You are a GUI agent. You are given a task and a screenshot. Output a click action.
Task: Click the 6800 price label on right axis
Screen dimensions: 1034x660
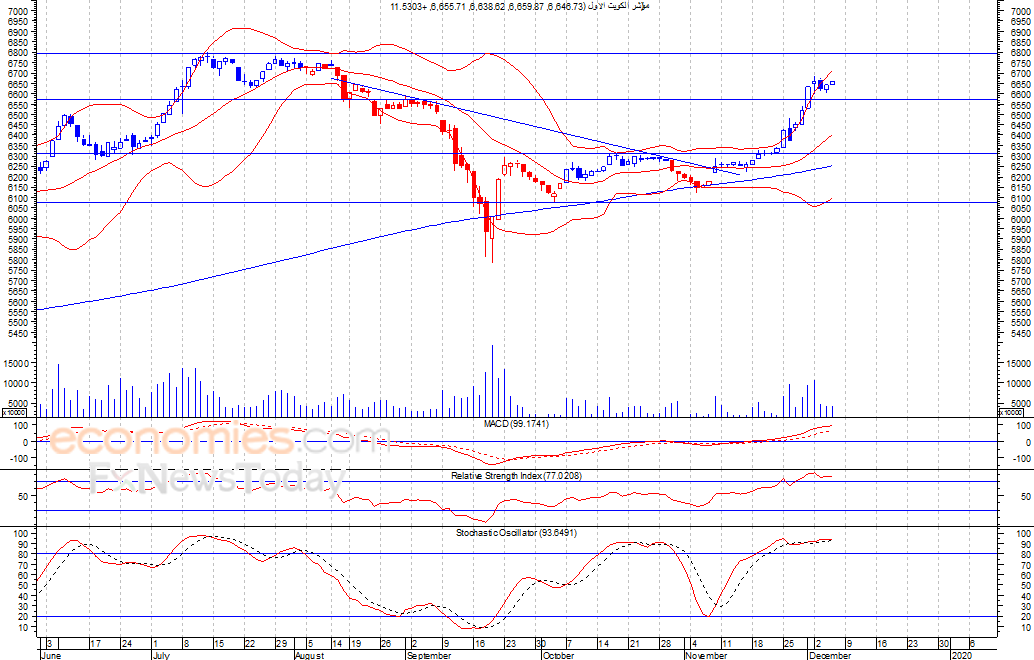point(1019,53)
